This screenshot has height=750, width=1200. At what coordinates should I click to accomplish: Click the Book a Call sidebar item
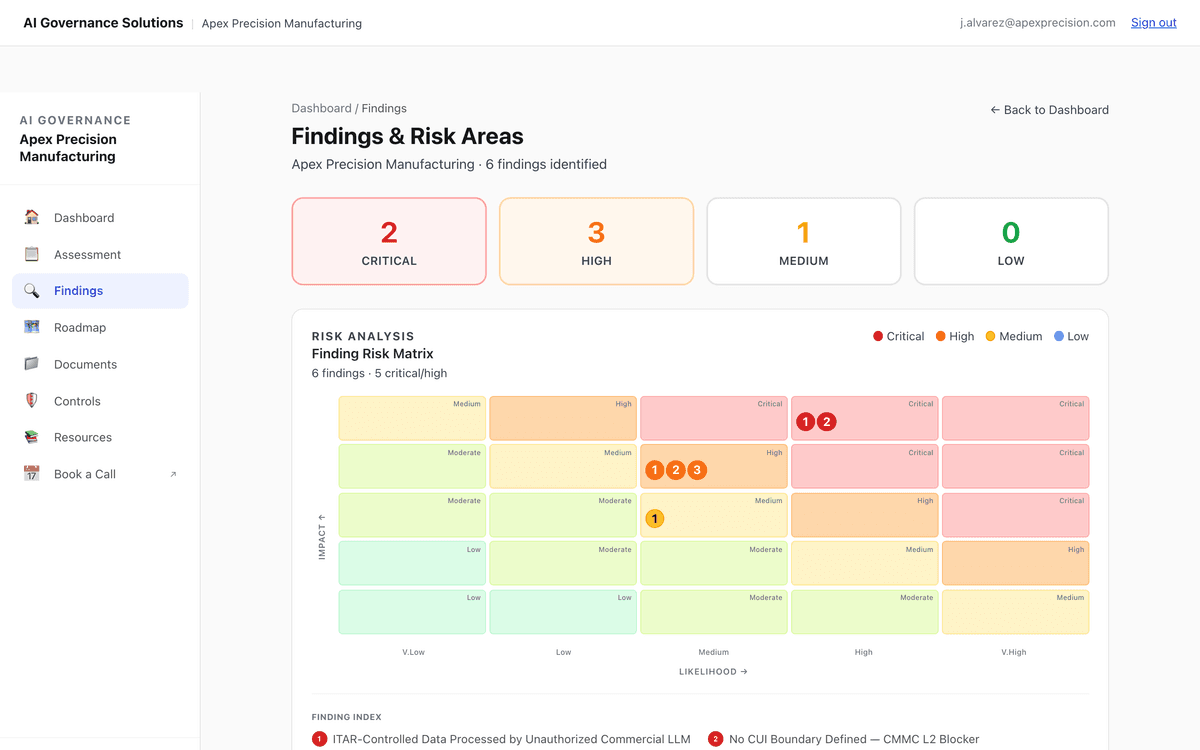(x=100, y=474)
